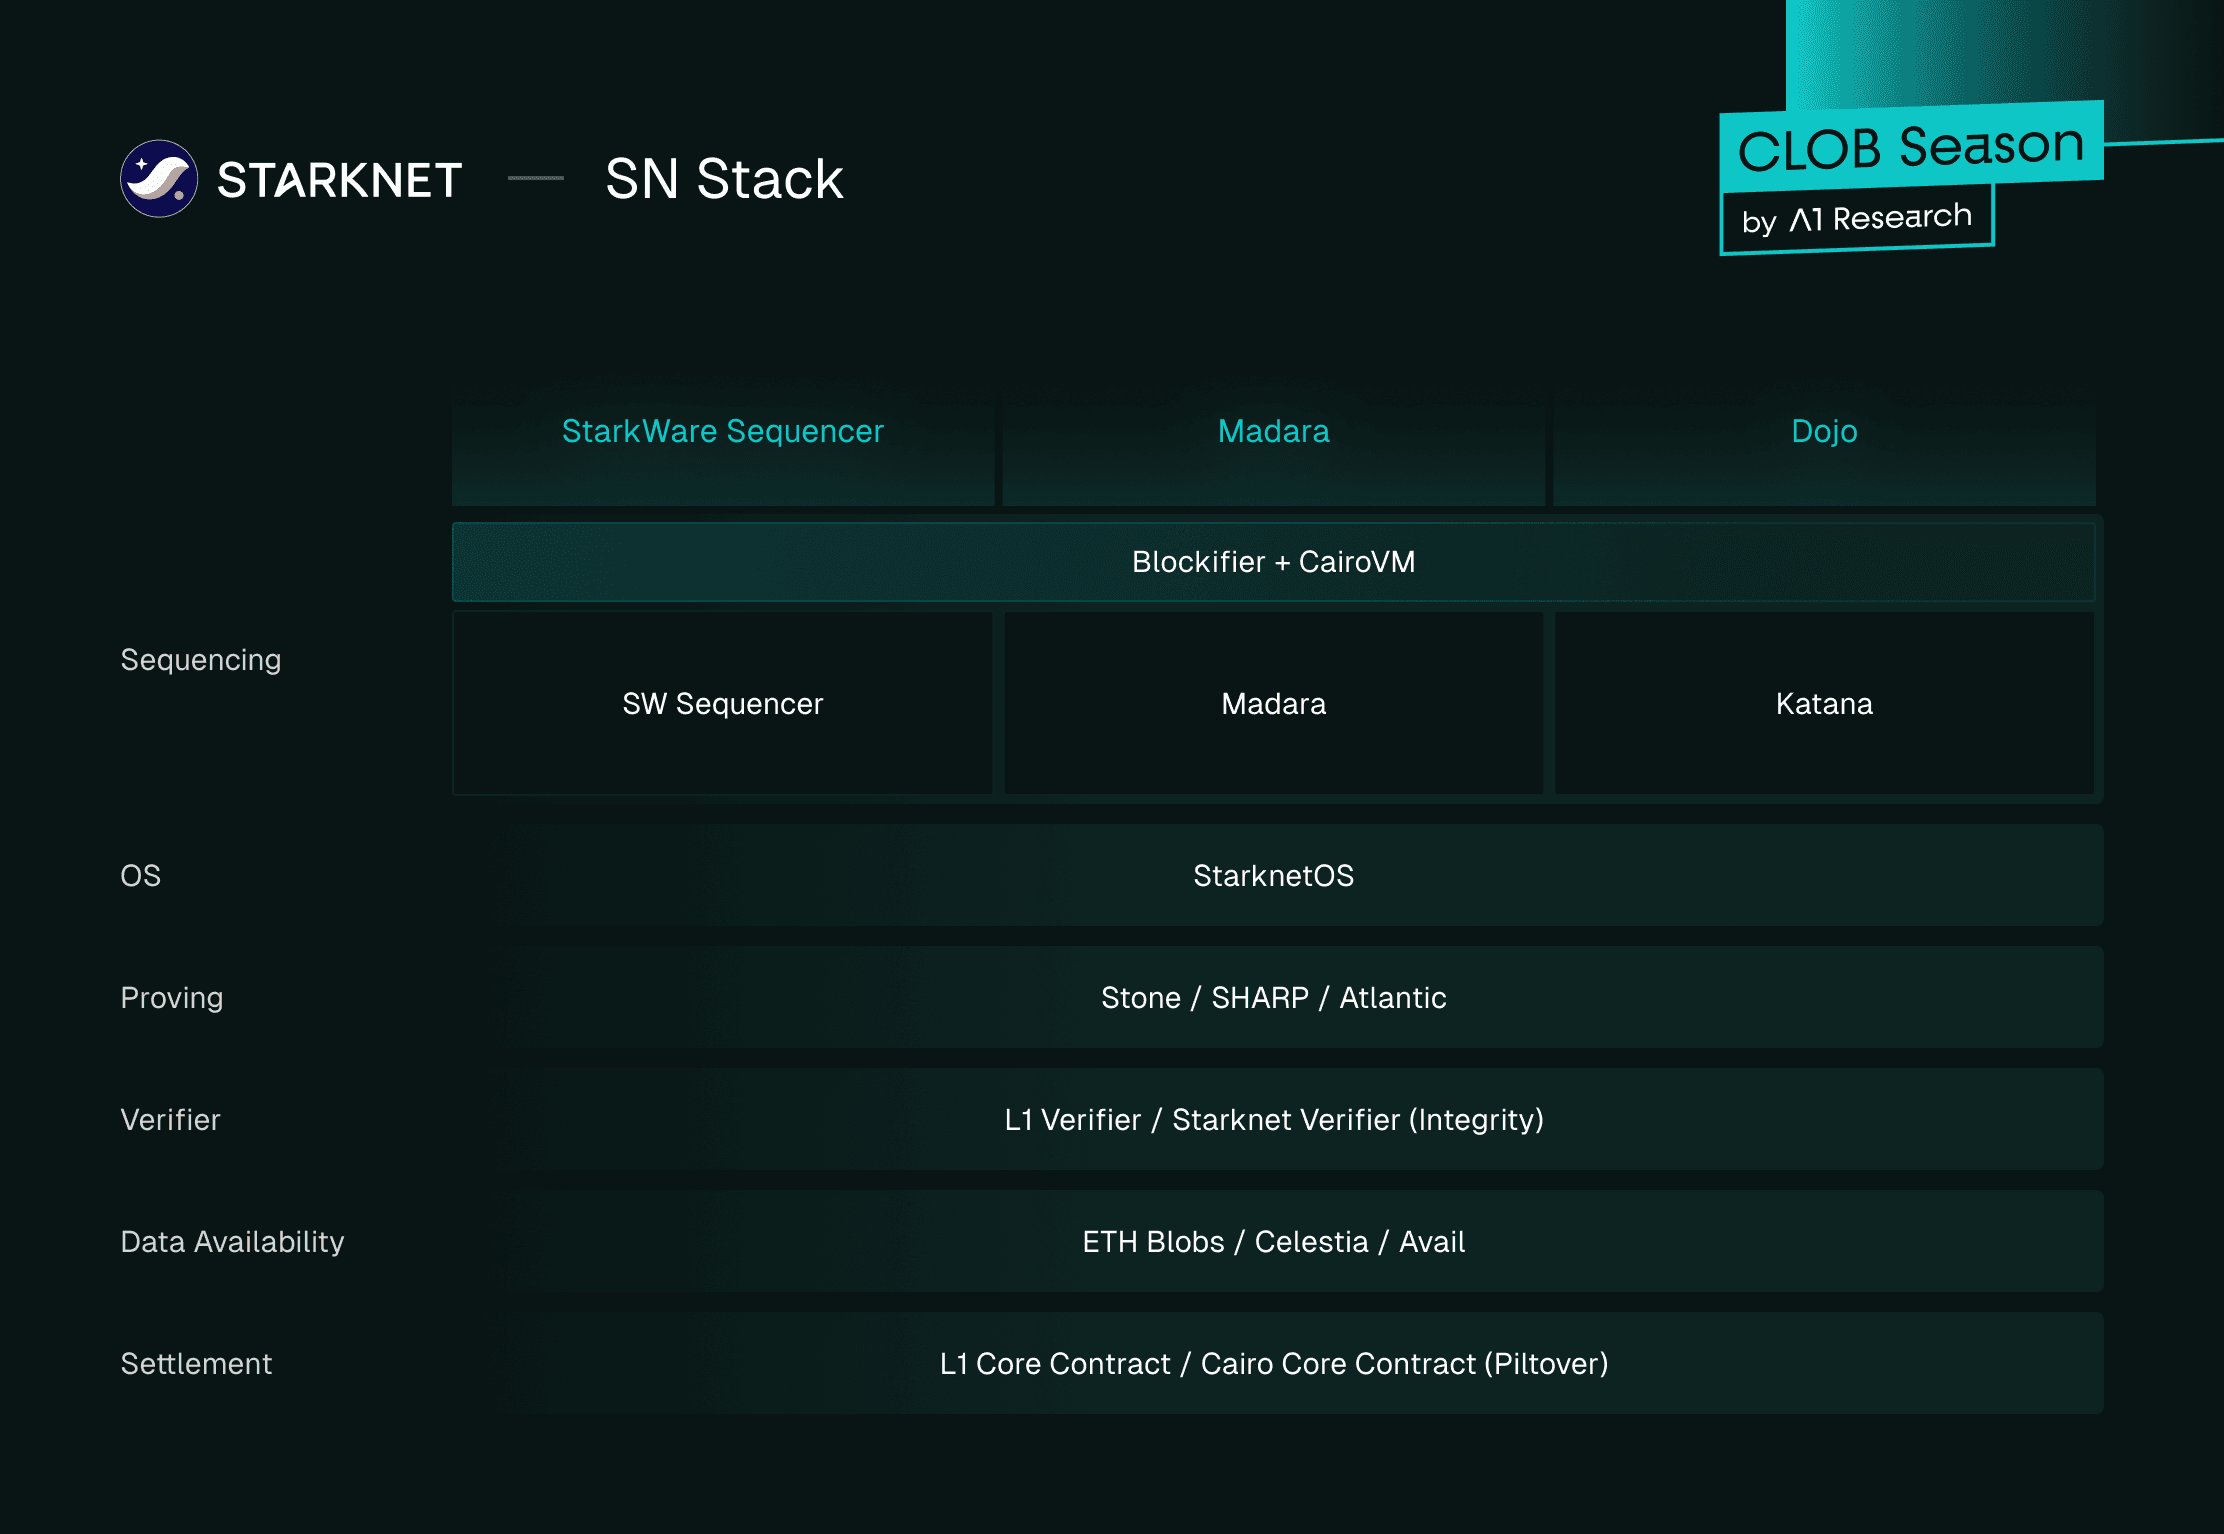Screen dimensions: 2224x1534
Task: Toggle the StarkWare Sequencer column header
Action: pos(722,431)
